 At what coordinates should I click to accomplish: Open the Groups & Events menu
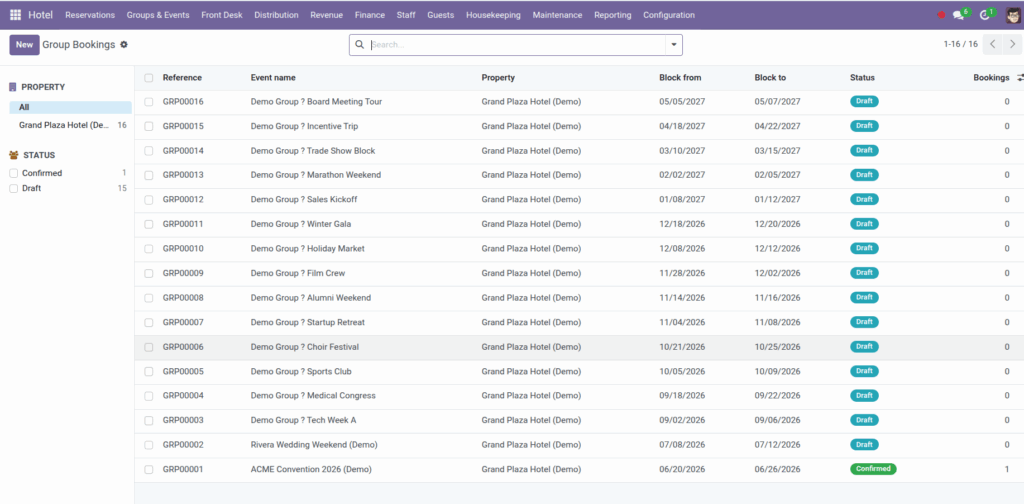coord(158,15)
